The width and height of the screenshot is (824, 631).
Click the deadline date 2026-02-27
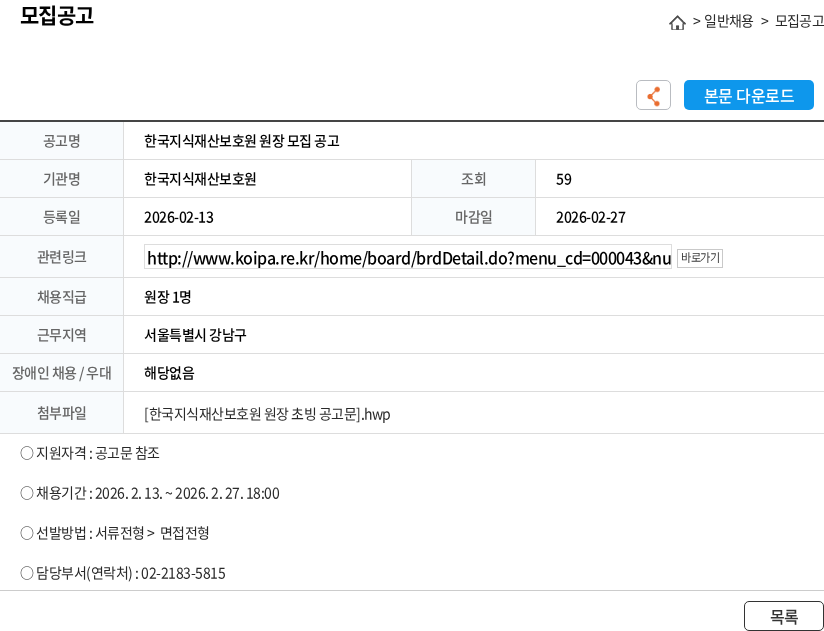pos(591,218)
